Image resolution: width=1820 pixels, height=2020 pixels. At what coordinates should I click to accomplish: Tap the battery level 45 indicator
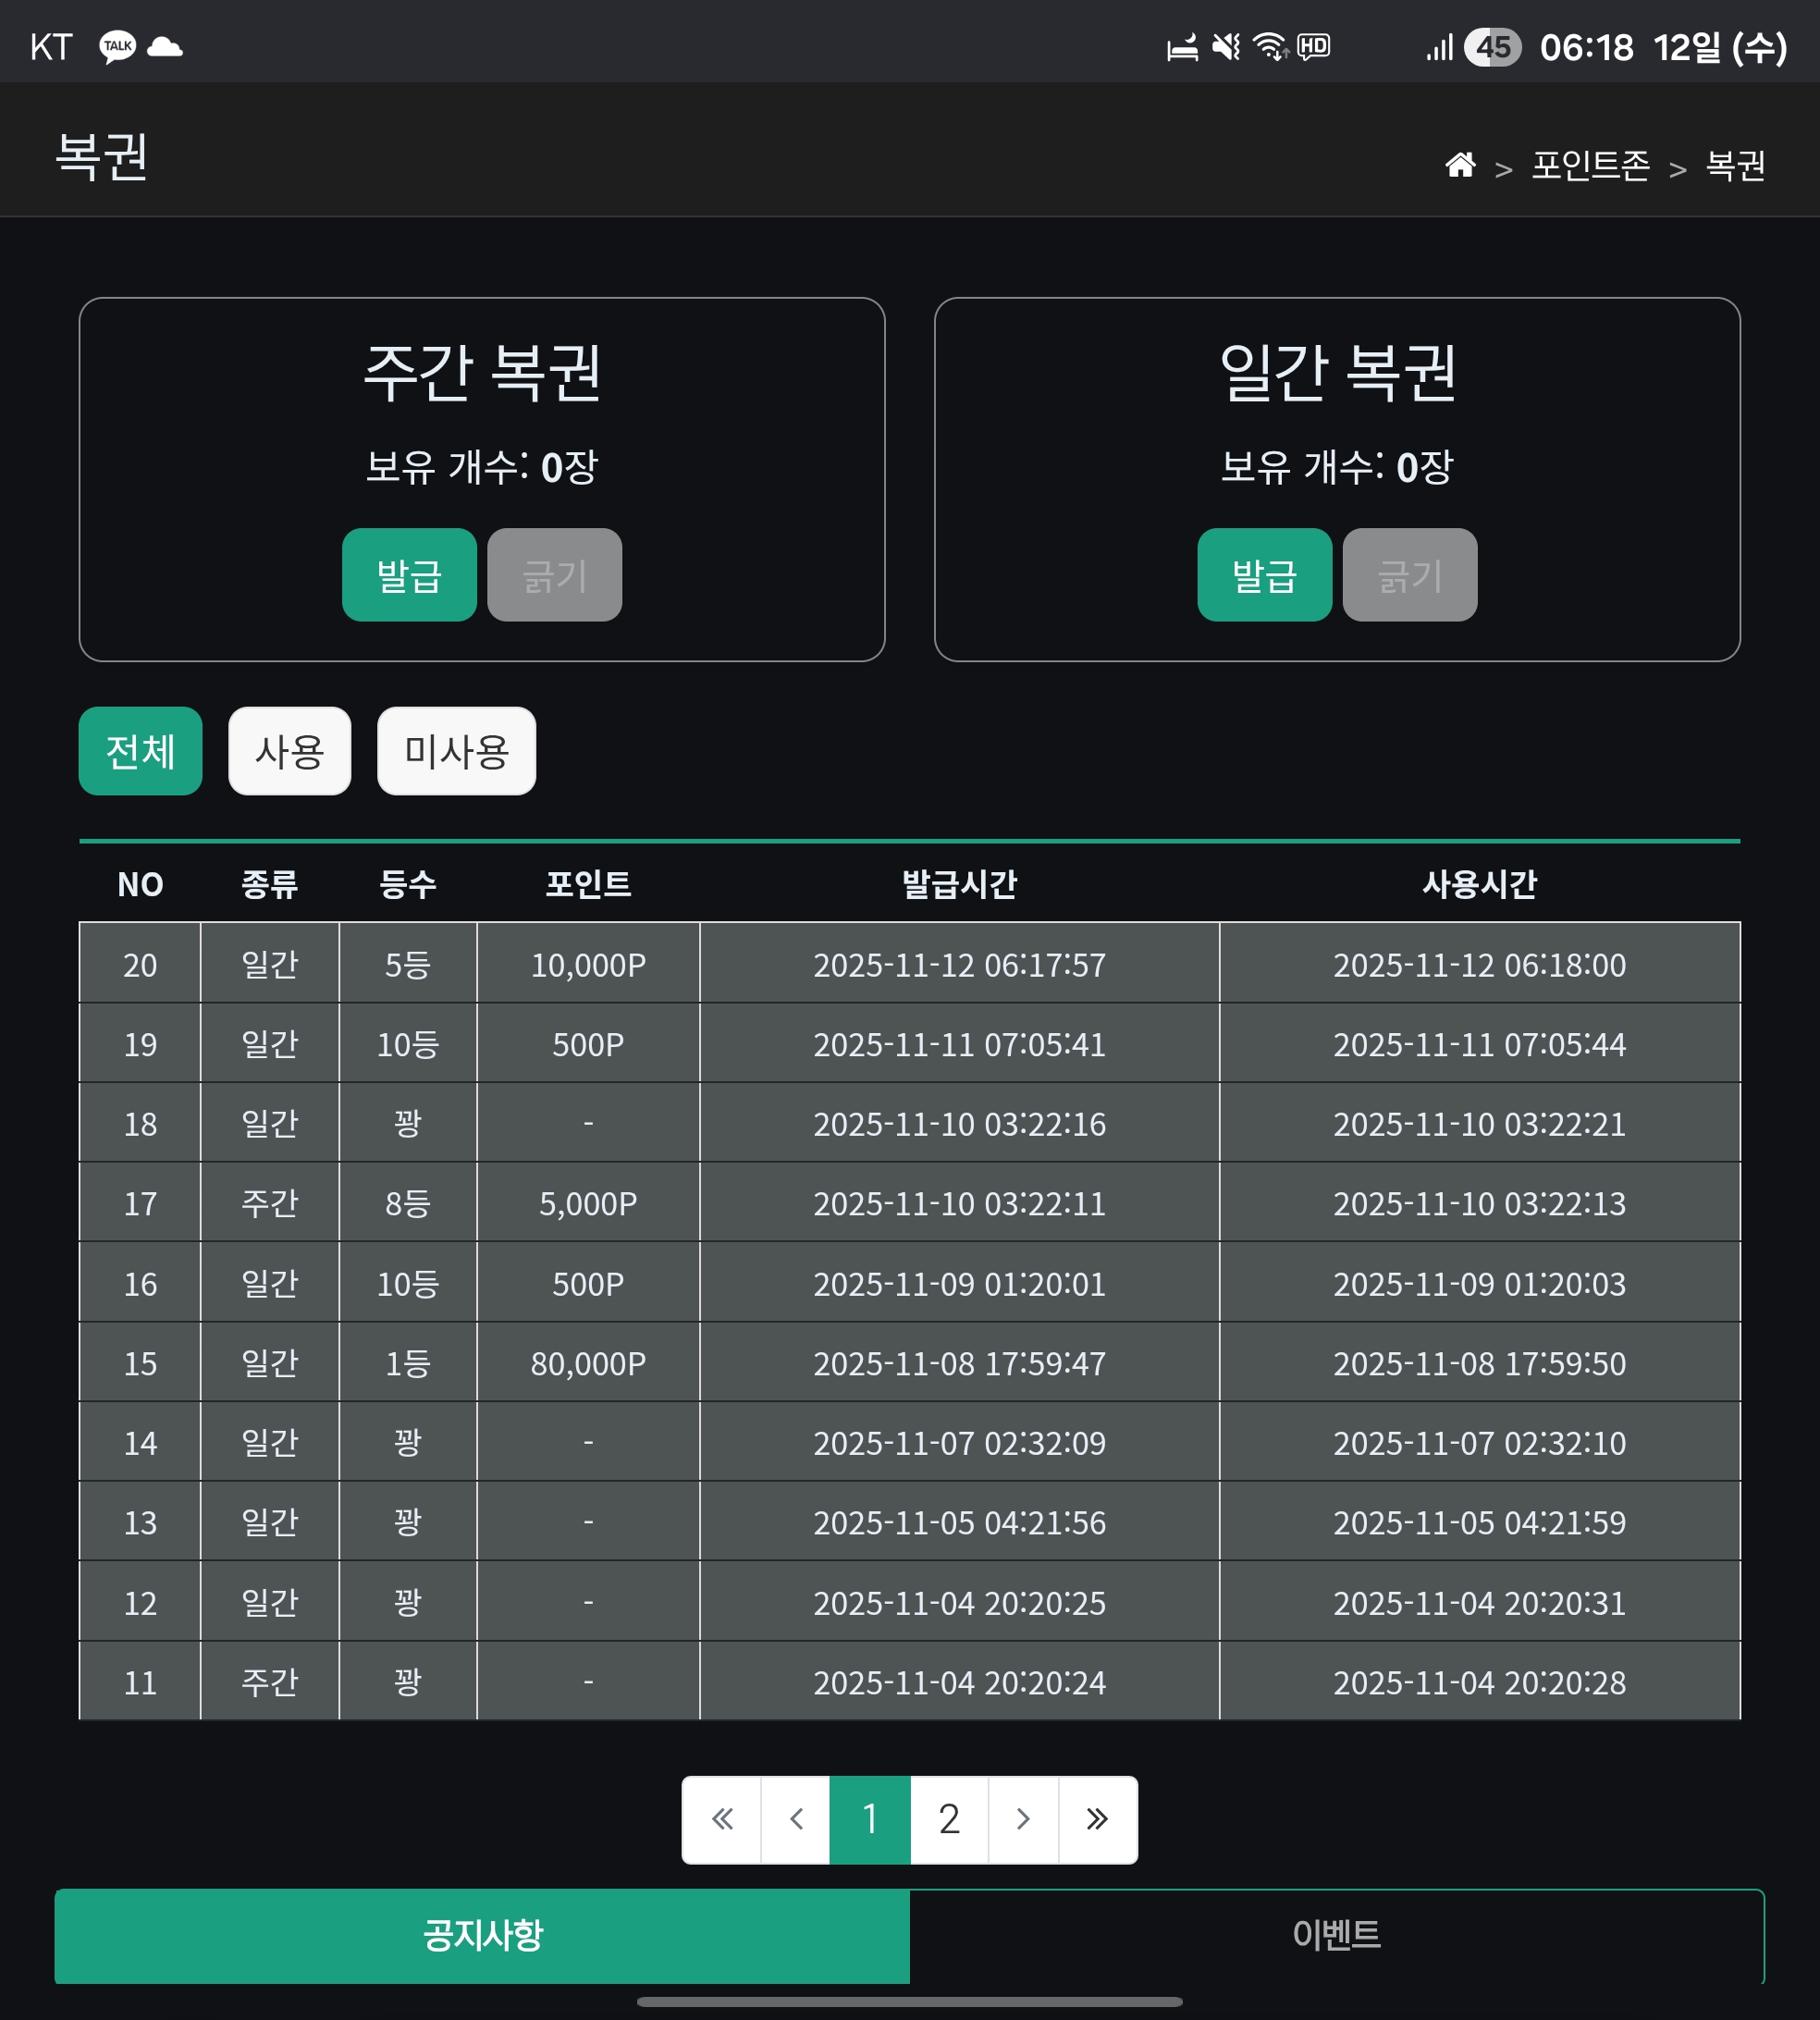coord(1492,47)
